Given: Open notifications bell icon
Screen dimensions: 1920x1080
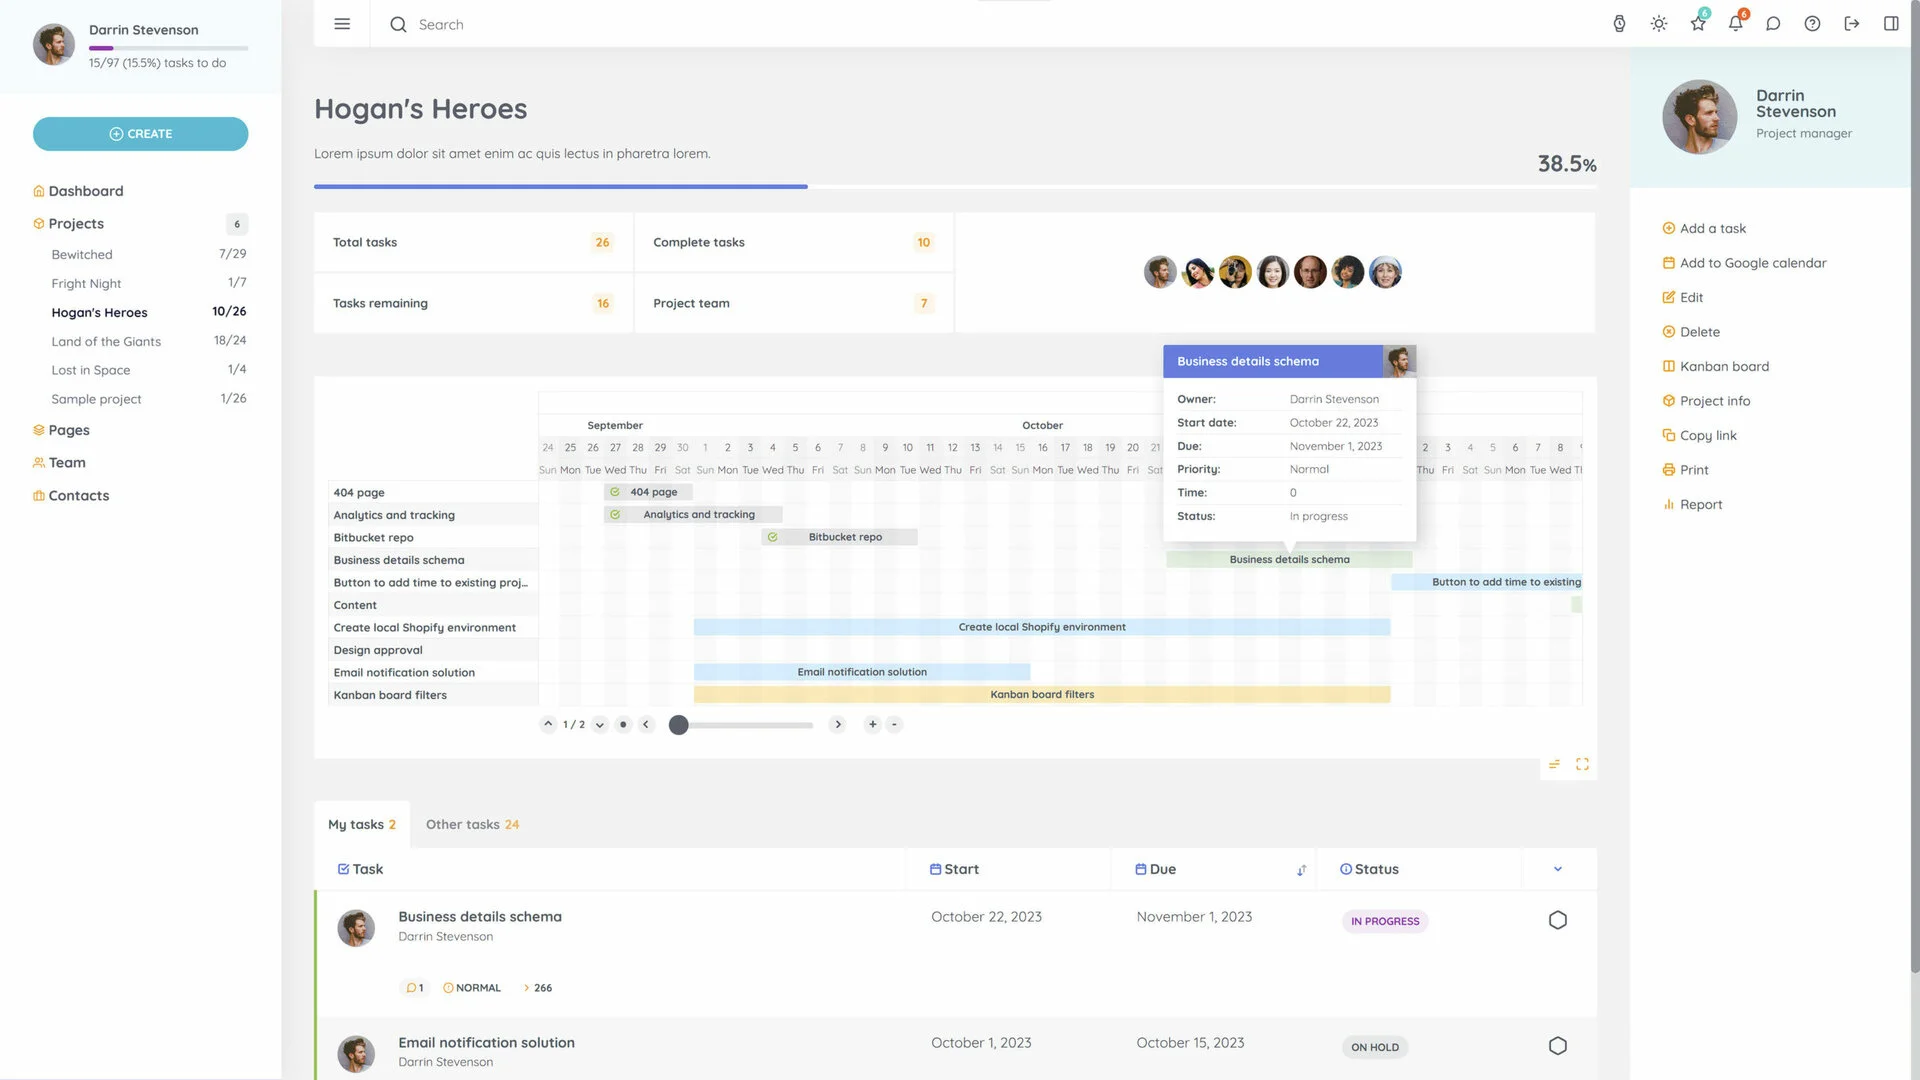Looking at the screenshot, I should point(1736,24).
